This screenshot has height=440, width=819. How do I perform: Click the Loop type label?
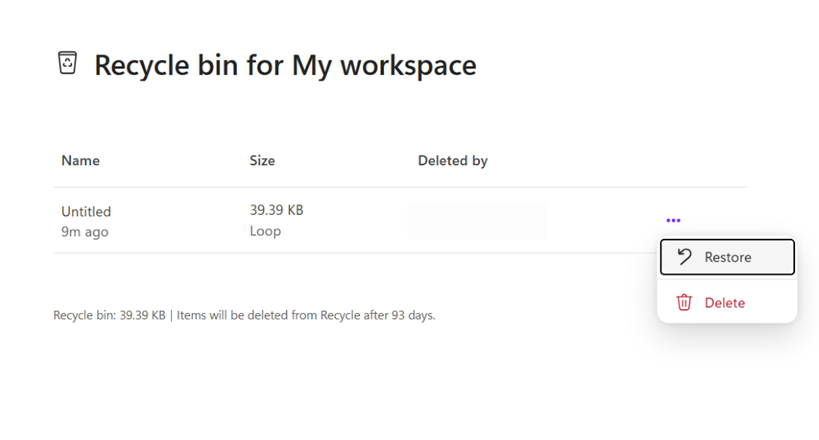(265, 231)
